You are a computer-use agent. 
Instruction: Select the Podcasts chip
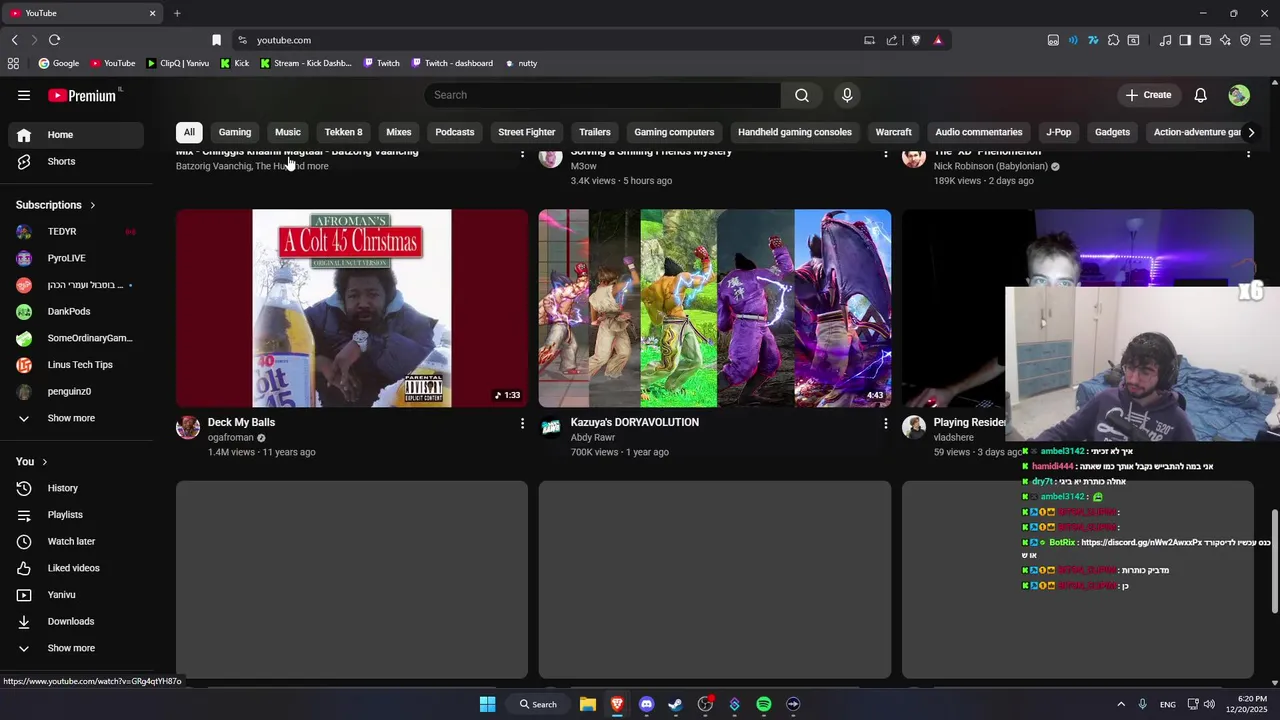tap(455, 132)
